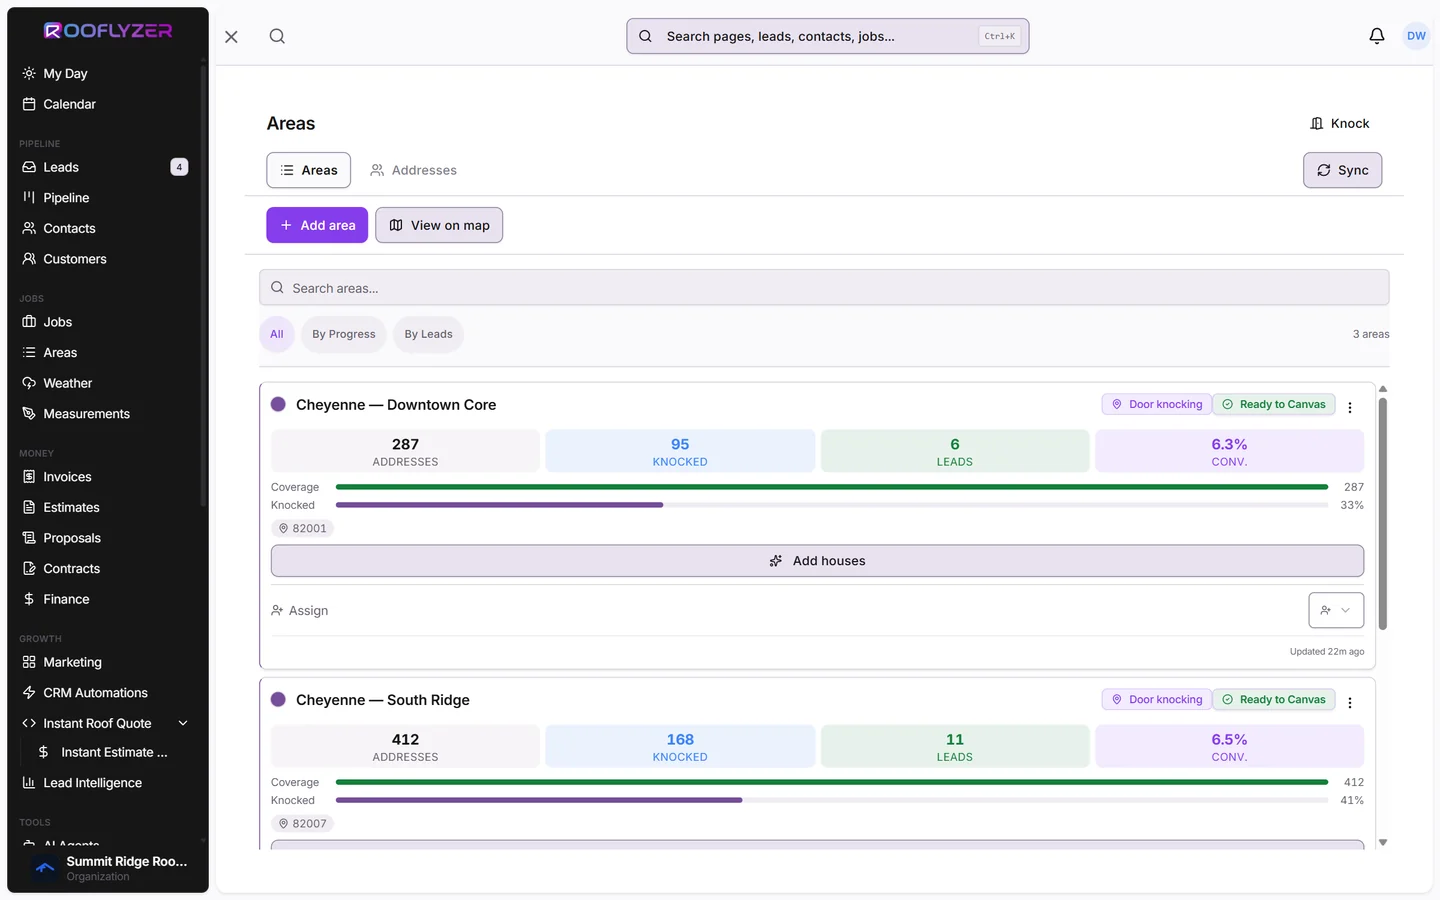Switch to the Addresses tab
Screen dimensions: 1440x900
[413, 170]
